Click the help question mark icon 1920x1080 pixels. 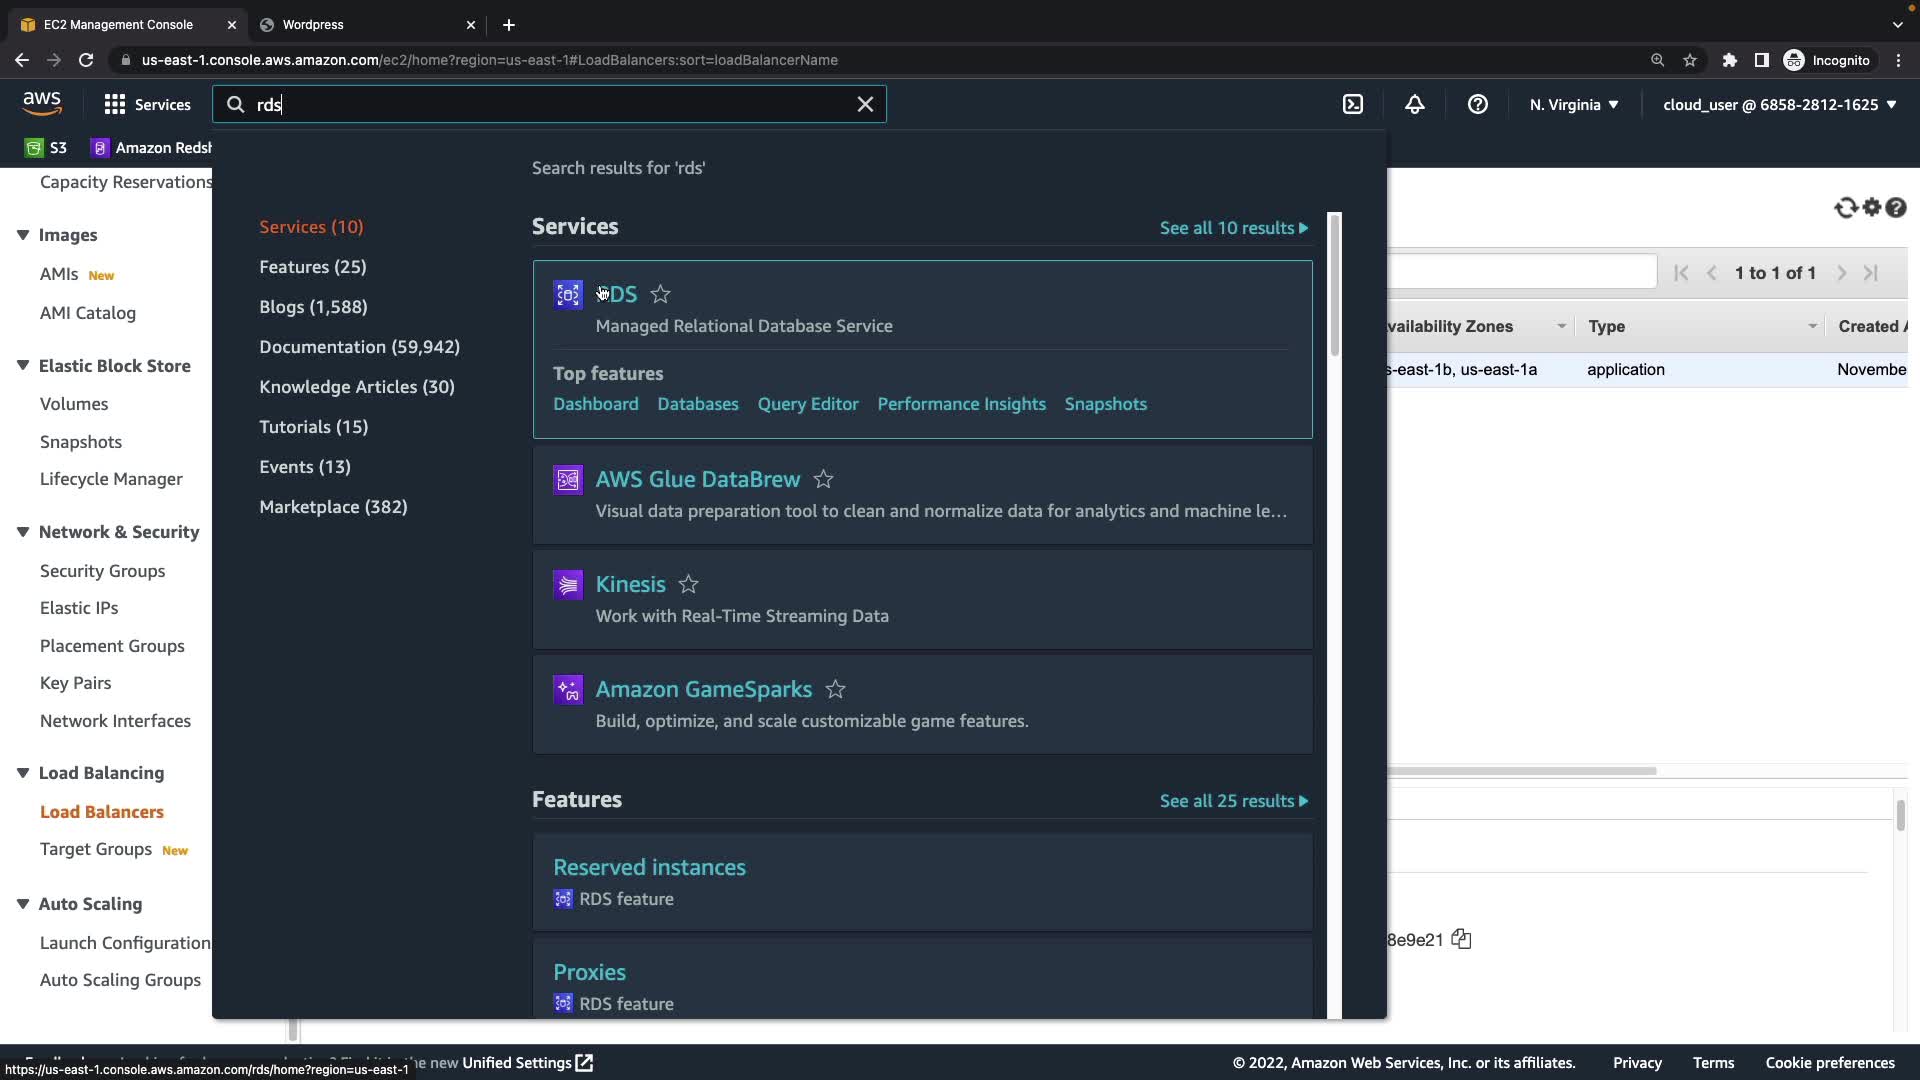pos(1477,104)
